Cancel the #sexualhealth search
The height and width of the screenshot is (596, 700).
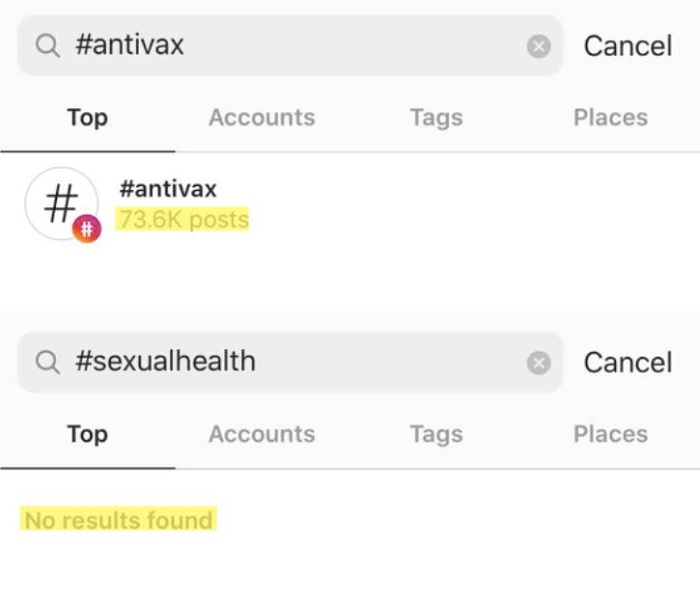point(627,362)
